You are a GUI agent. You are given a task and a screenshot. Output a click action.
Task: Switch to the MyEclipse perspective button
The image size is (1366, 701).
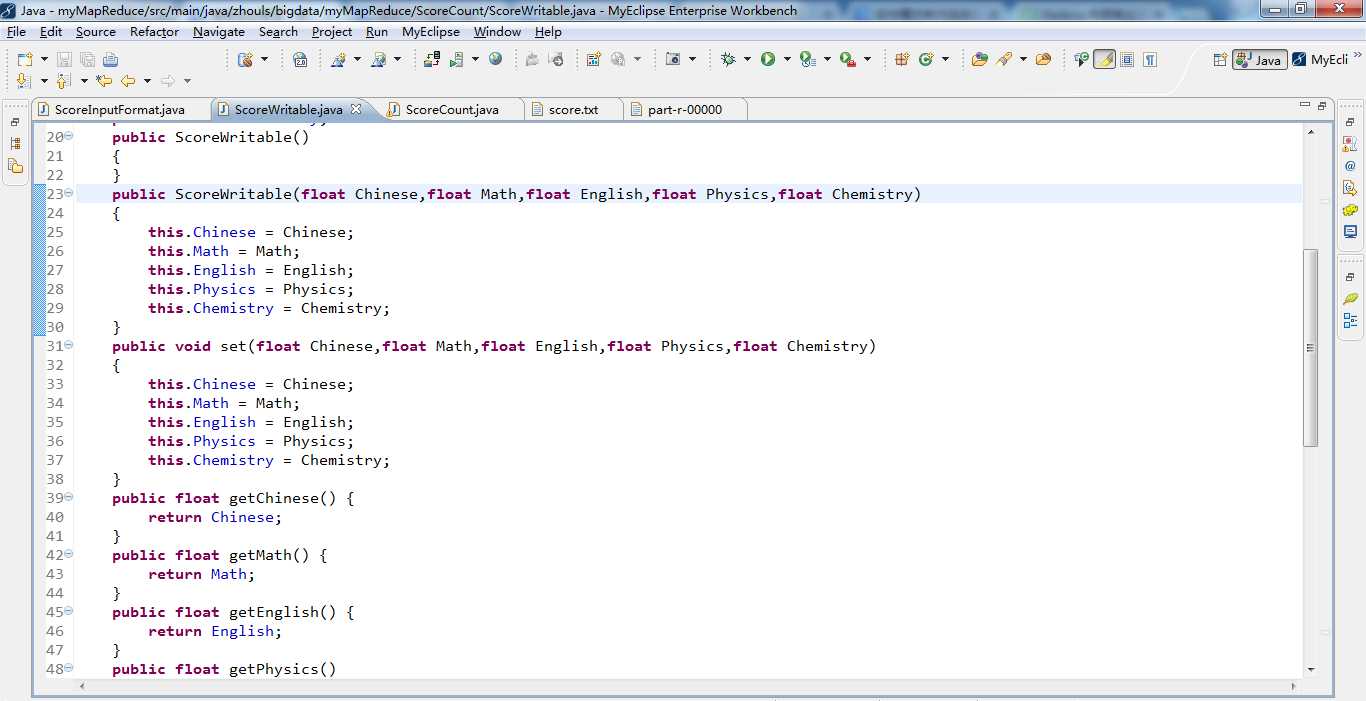pyautogui.click(x=1320, y=60)
